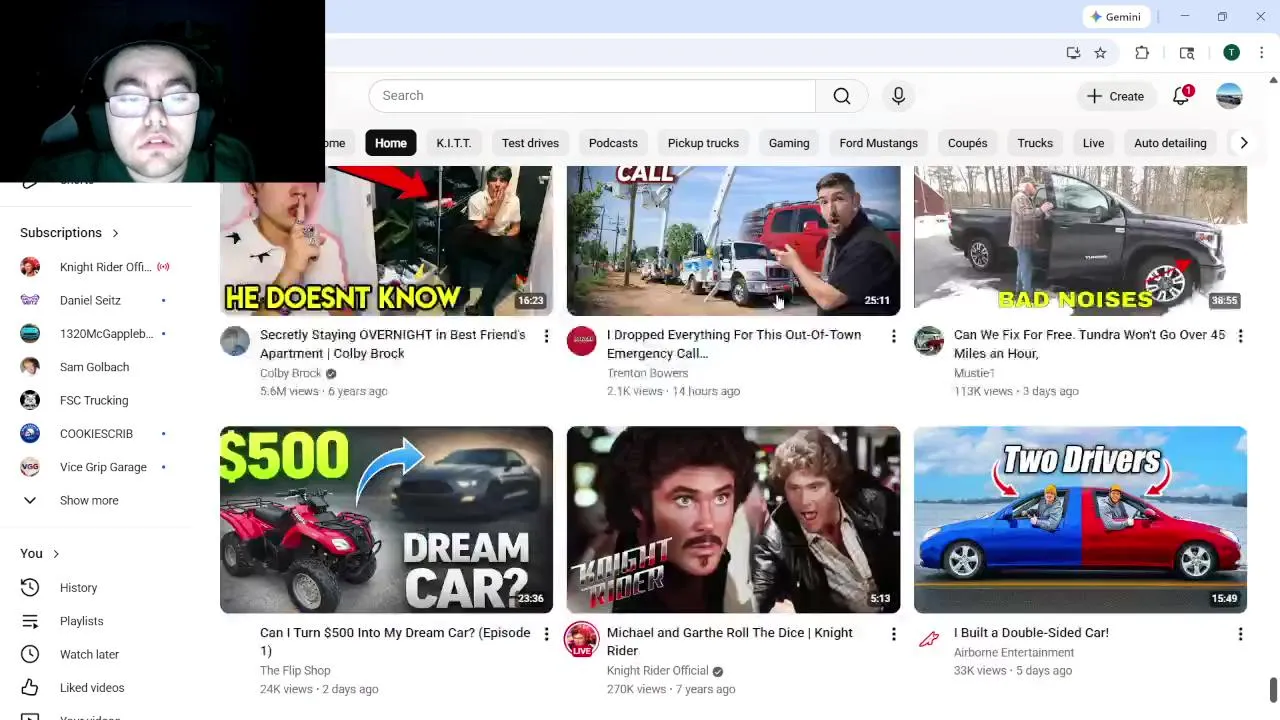Expand the You section chevron

56,554
